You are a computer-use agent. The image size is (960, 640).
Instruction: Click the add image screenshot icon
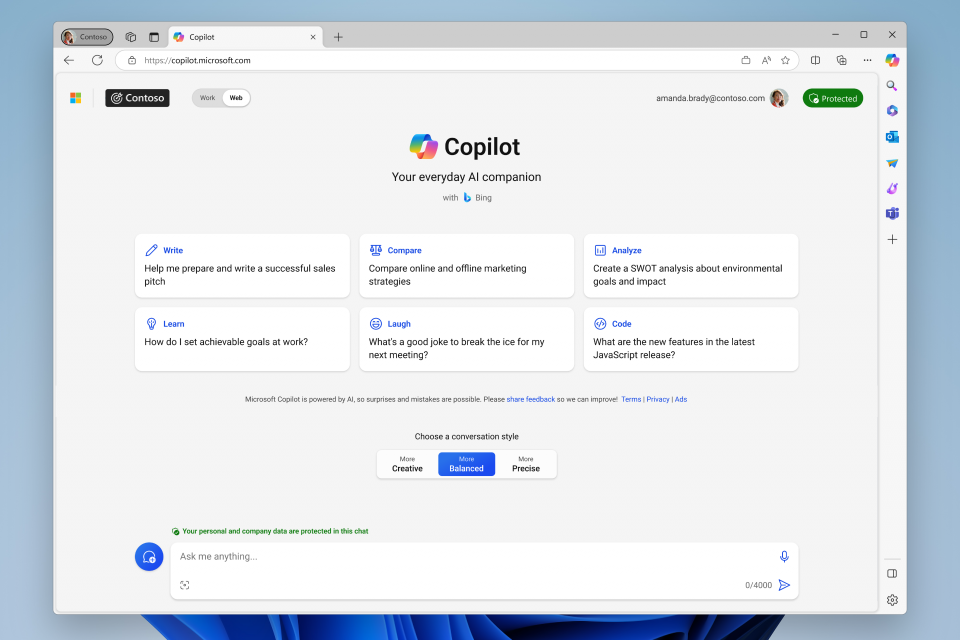185,585
